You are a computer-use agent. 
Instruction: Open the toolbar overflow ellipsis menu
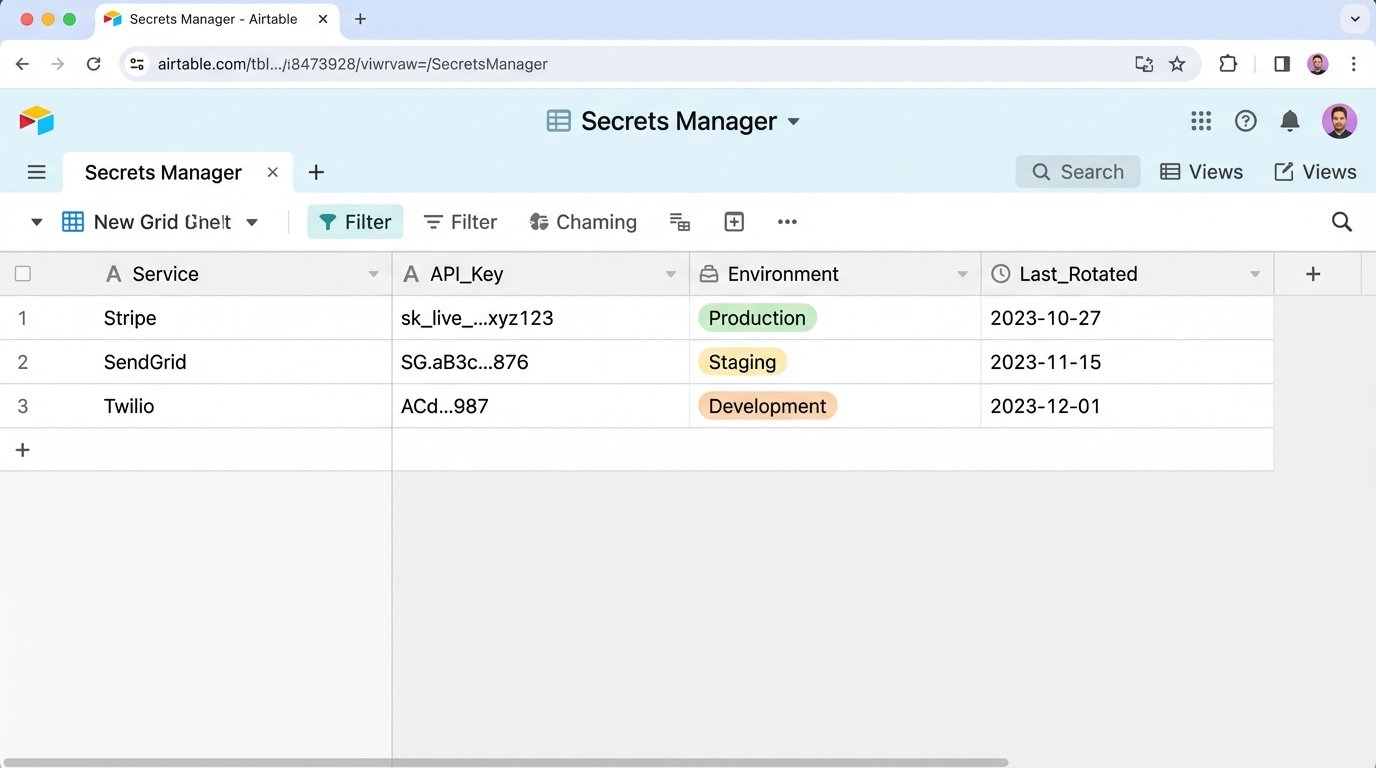pyautogui.click(x=787, y=221)
